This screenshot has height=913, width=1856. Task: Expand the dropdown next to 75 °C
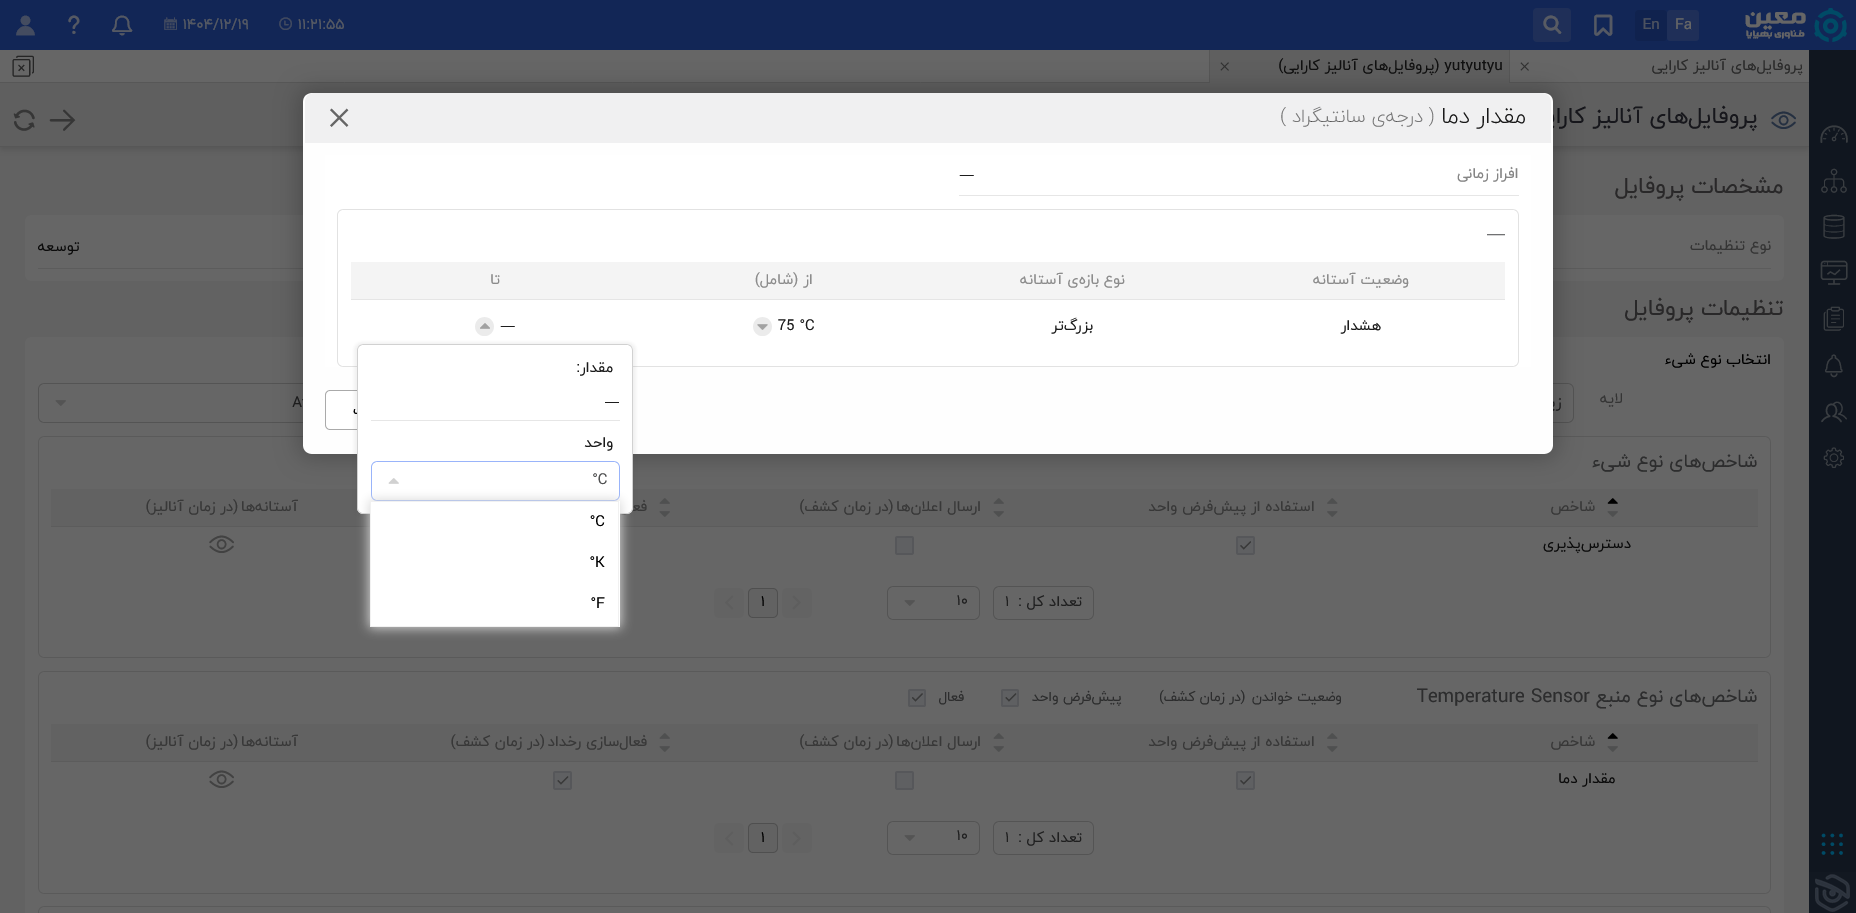click(x=762, y=326)
